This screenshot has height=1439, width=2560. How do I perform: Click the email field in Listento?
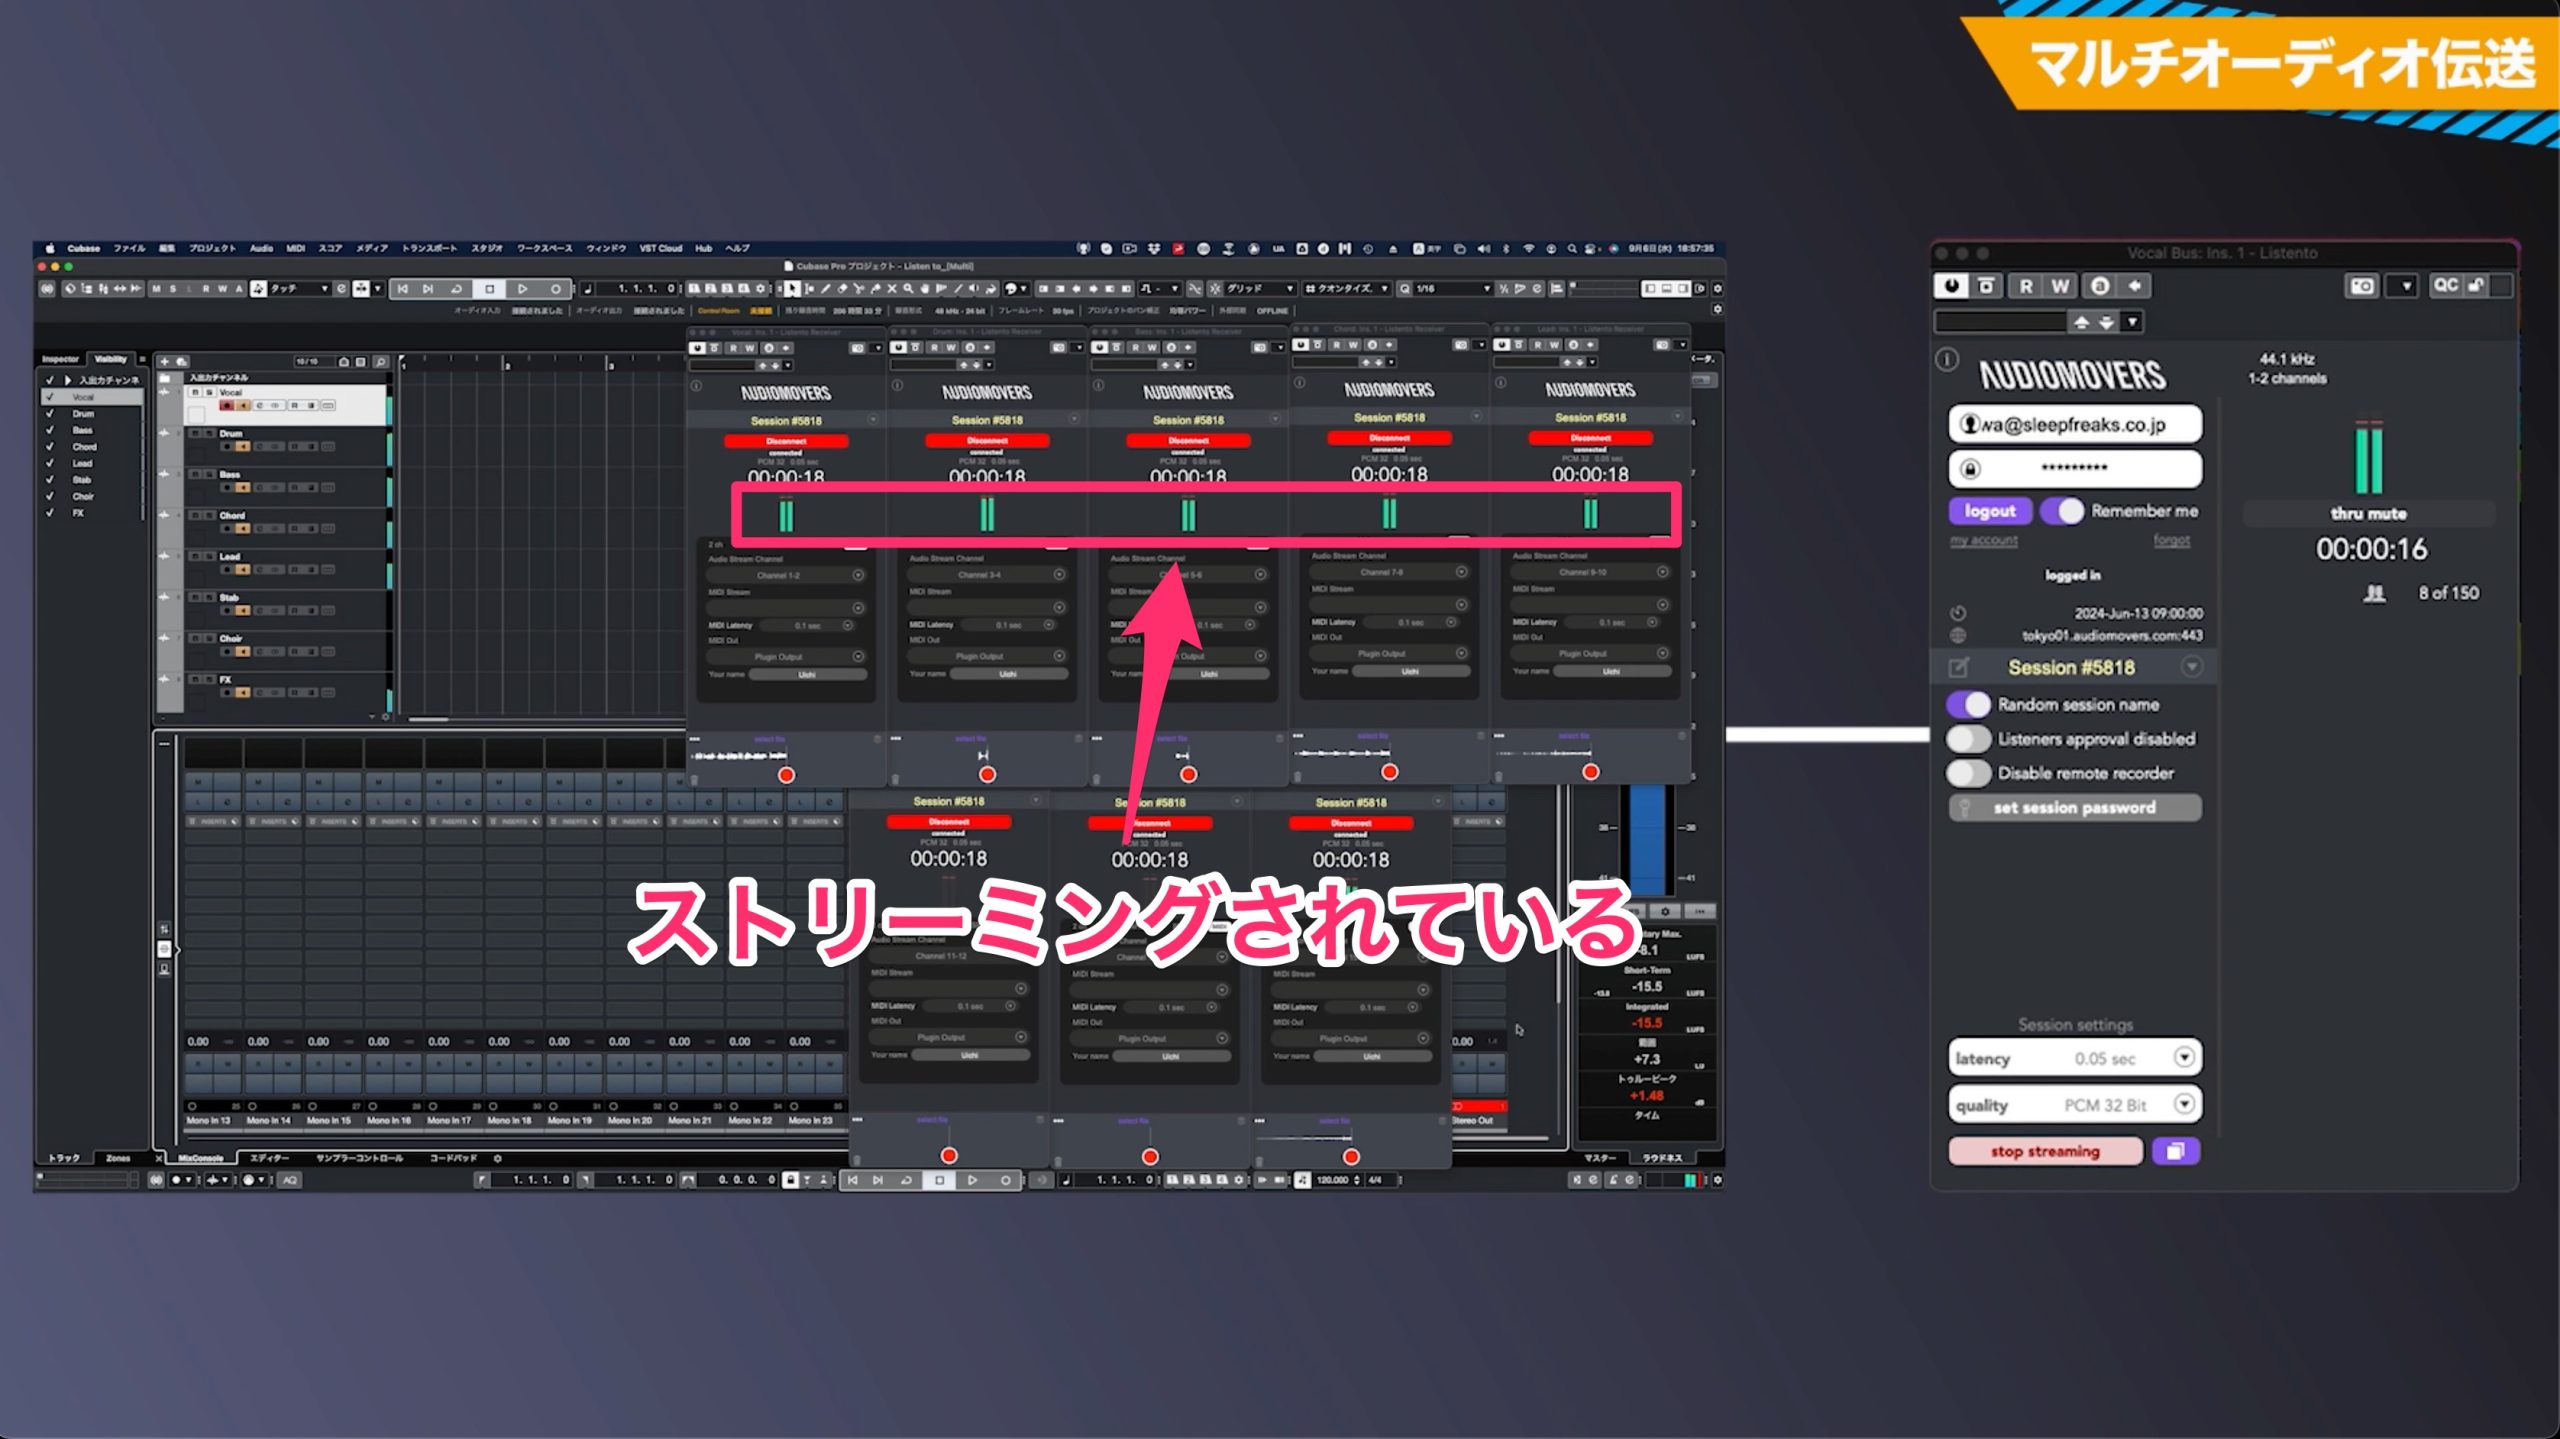click(2074, 424)
